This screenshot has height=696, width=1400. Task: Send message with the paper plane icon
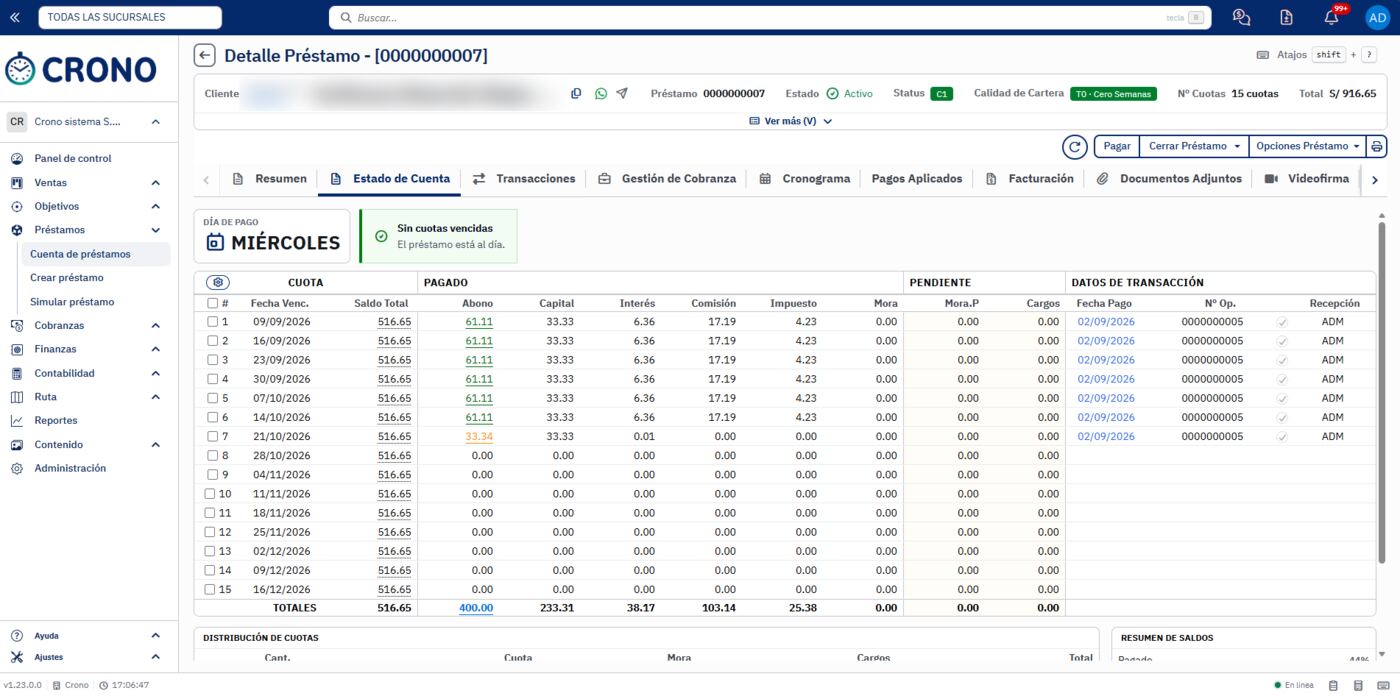(622, 93)
